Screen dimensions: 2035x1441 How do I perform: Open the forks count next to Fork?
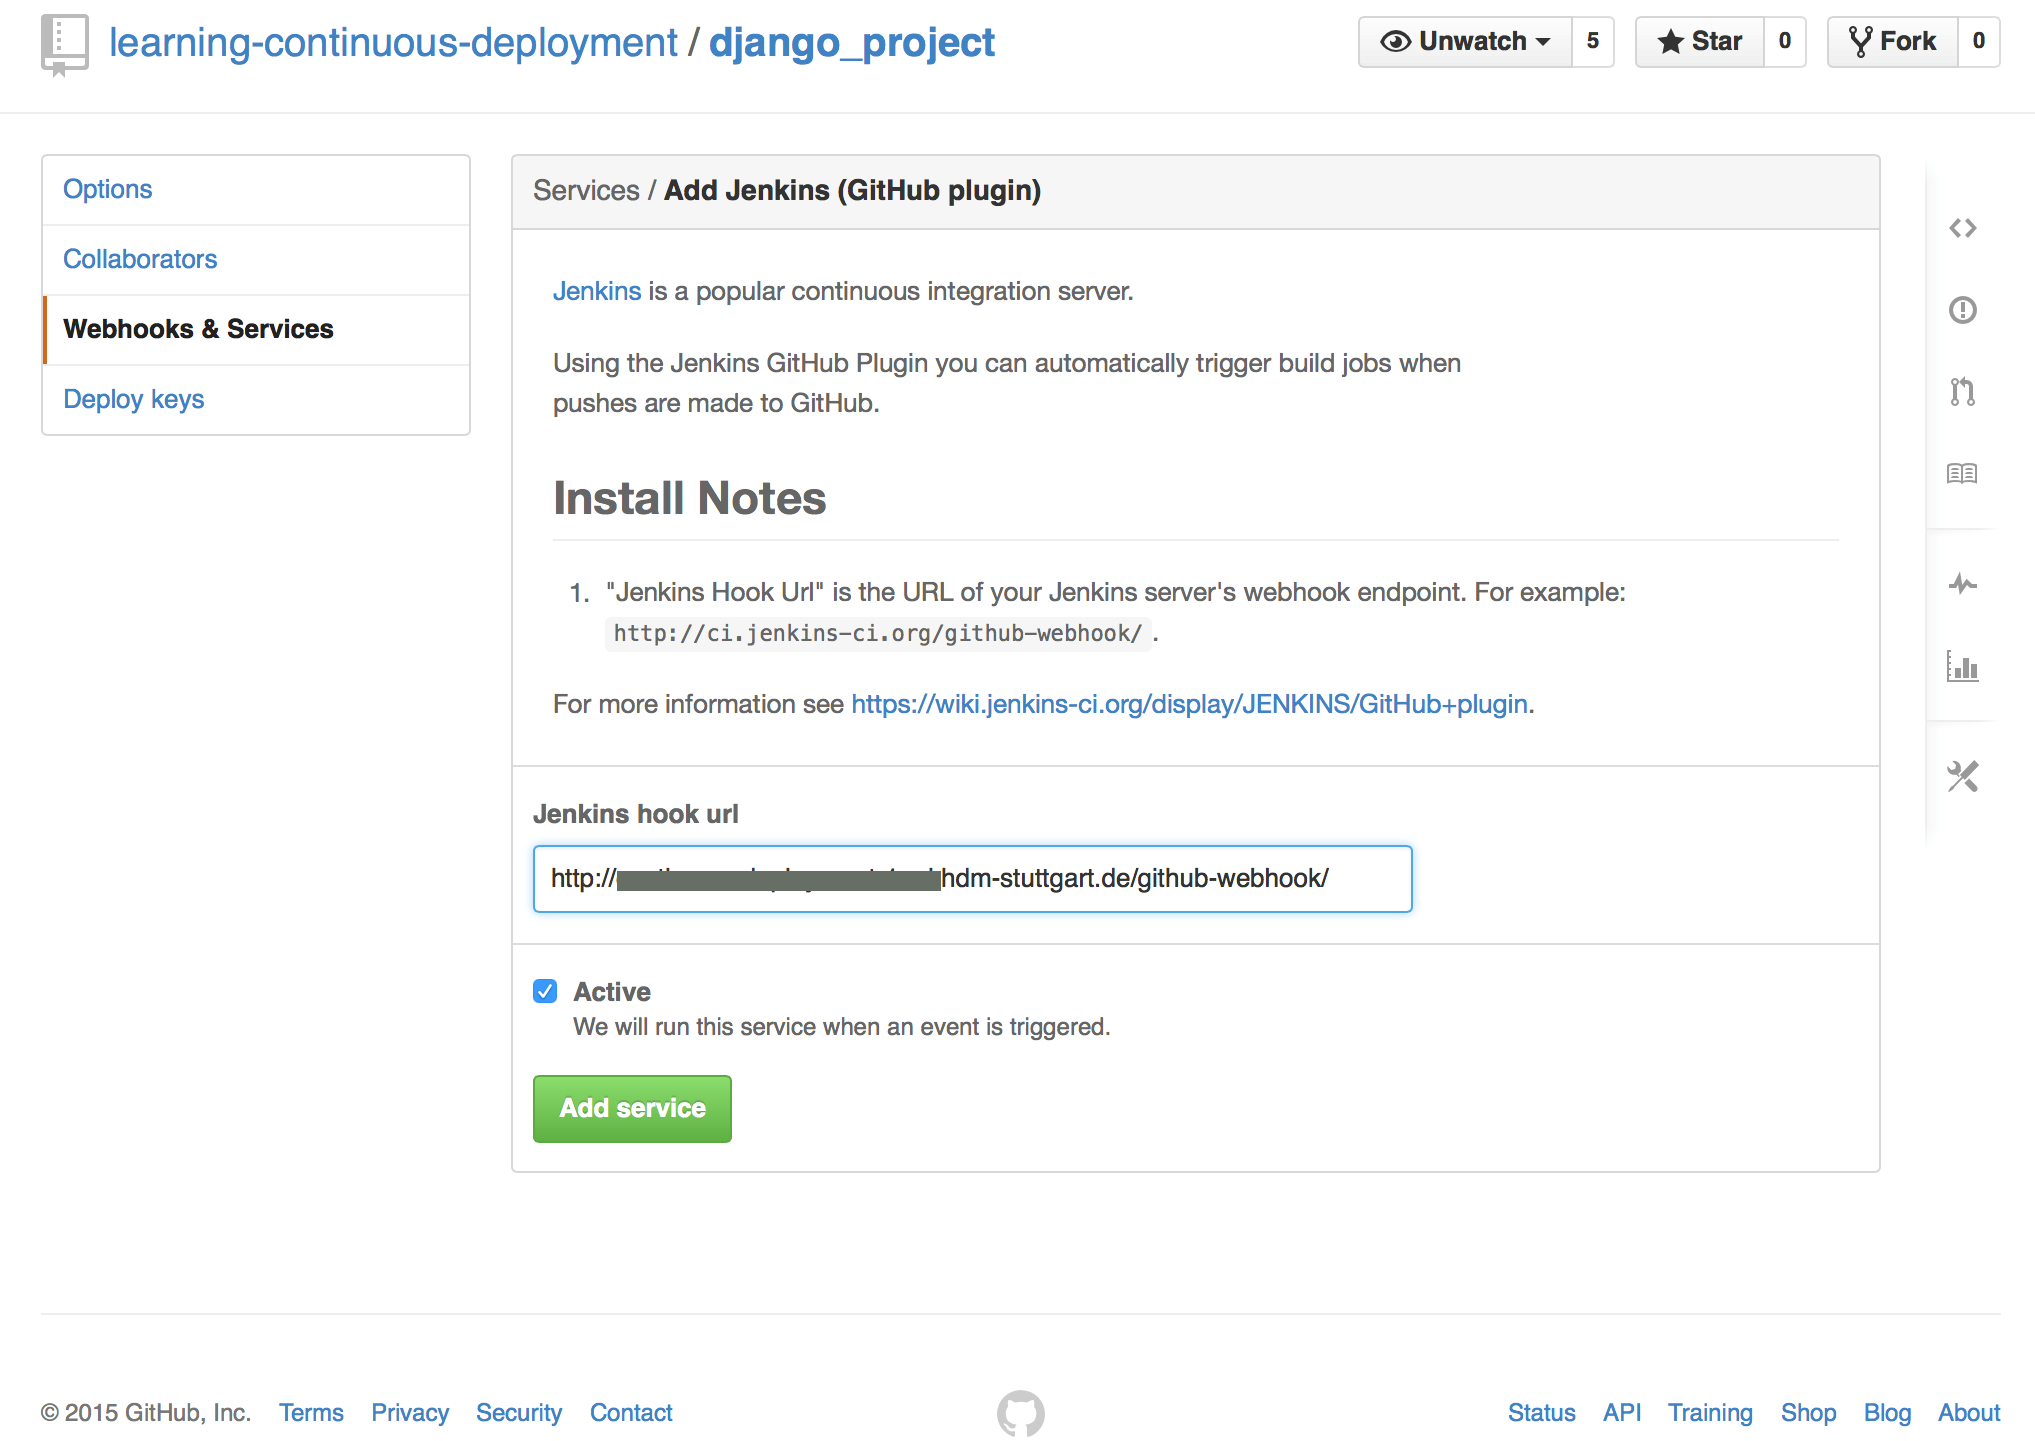pyautogui.click(x=1978, y=42)
